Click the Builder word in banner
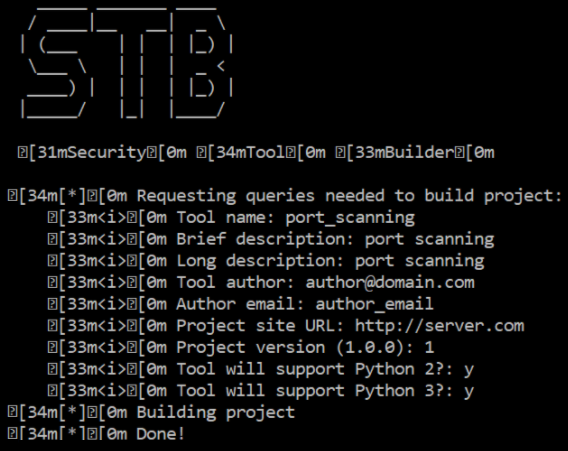Image resolution: width=568 pixels, height=451 pixels. 419,153
